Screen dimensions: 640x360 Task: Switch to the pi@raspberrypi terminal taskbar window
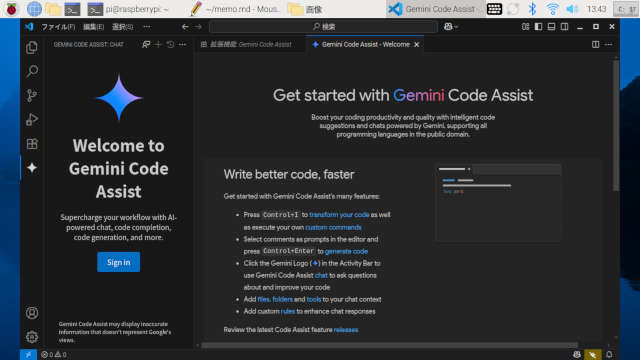129,9
